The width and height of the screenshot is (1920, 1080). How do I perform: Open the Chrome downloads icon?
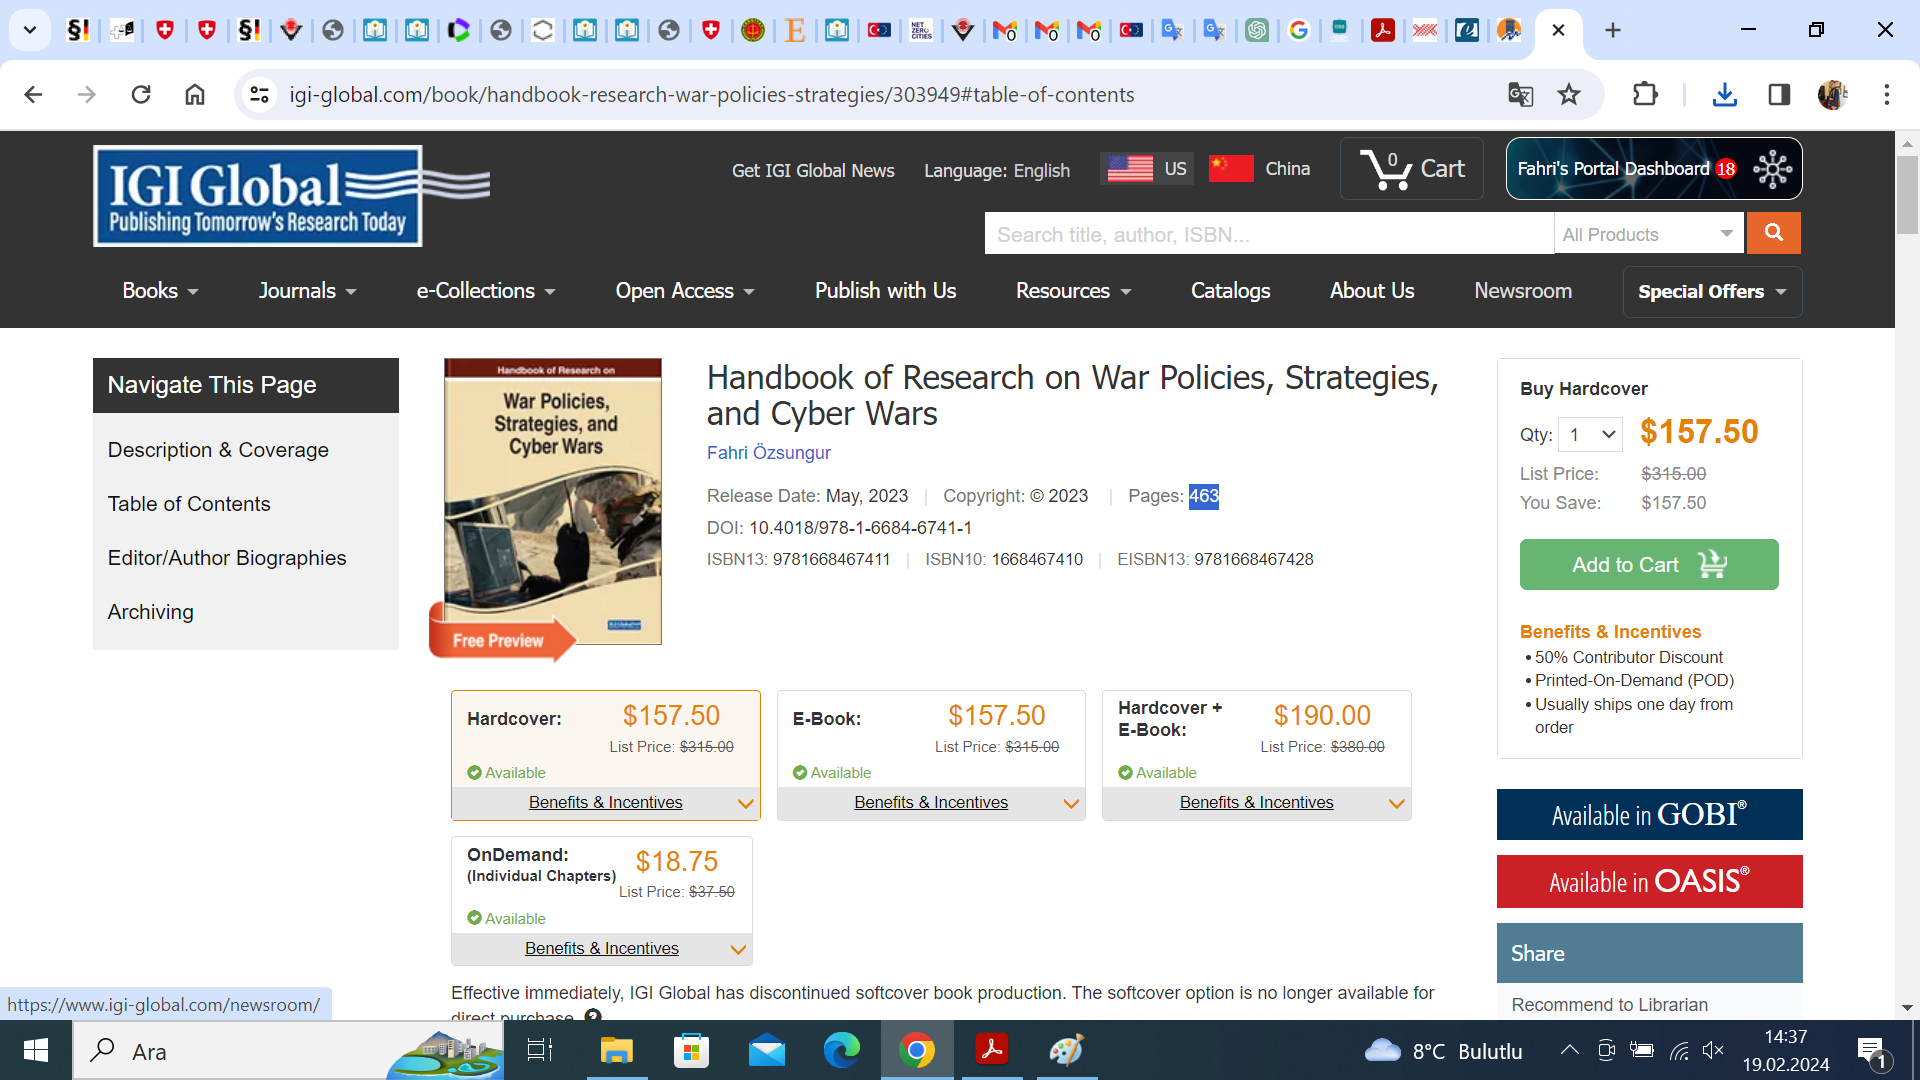1725,95
